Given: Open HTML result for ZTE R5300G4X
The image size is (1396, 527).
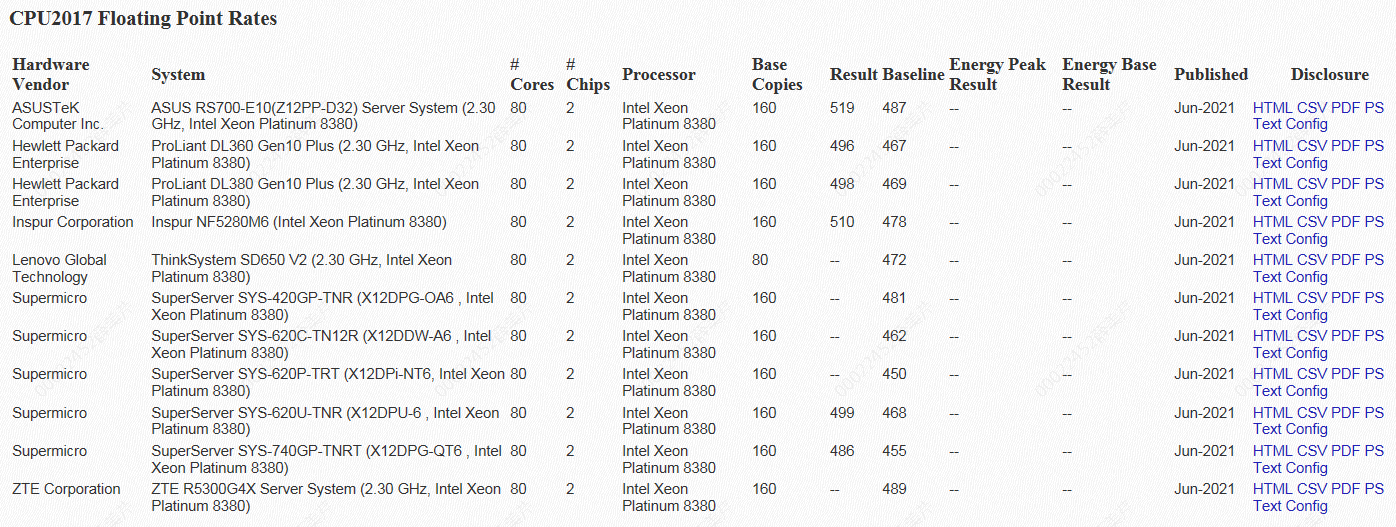Looking at the screenshot, I should click(1272, 489).
